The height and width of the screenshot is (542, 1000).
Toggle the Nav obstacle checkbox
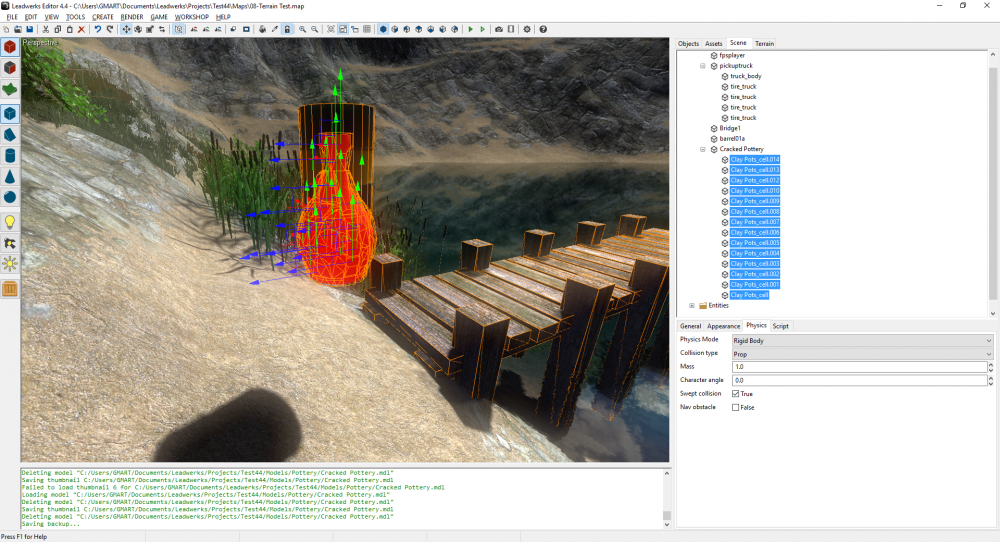[736, 407]
